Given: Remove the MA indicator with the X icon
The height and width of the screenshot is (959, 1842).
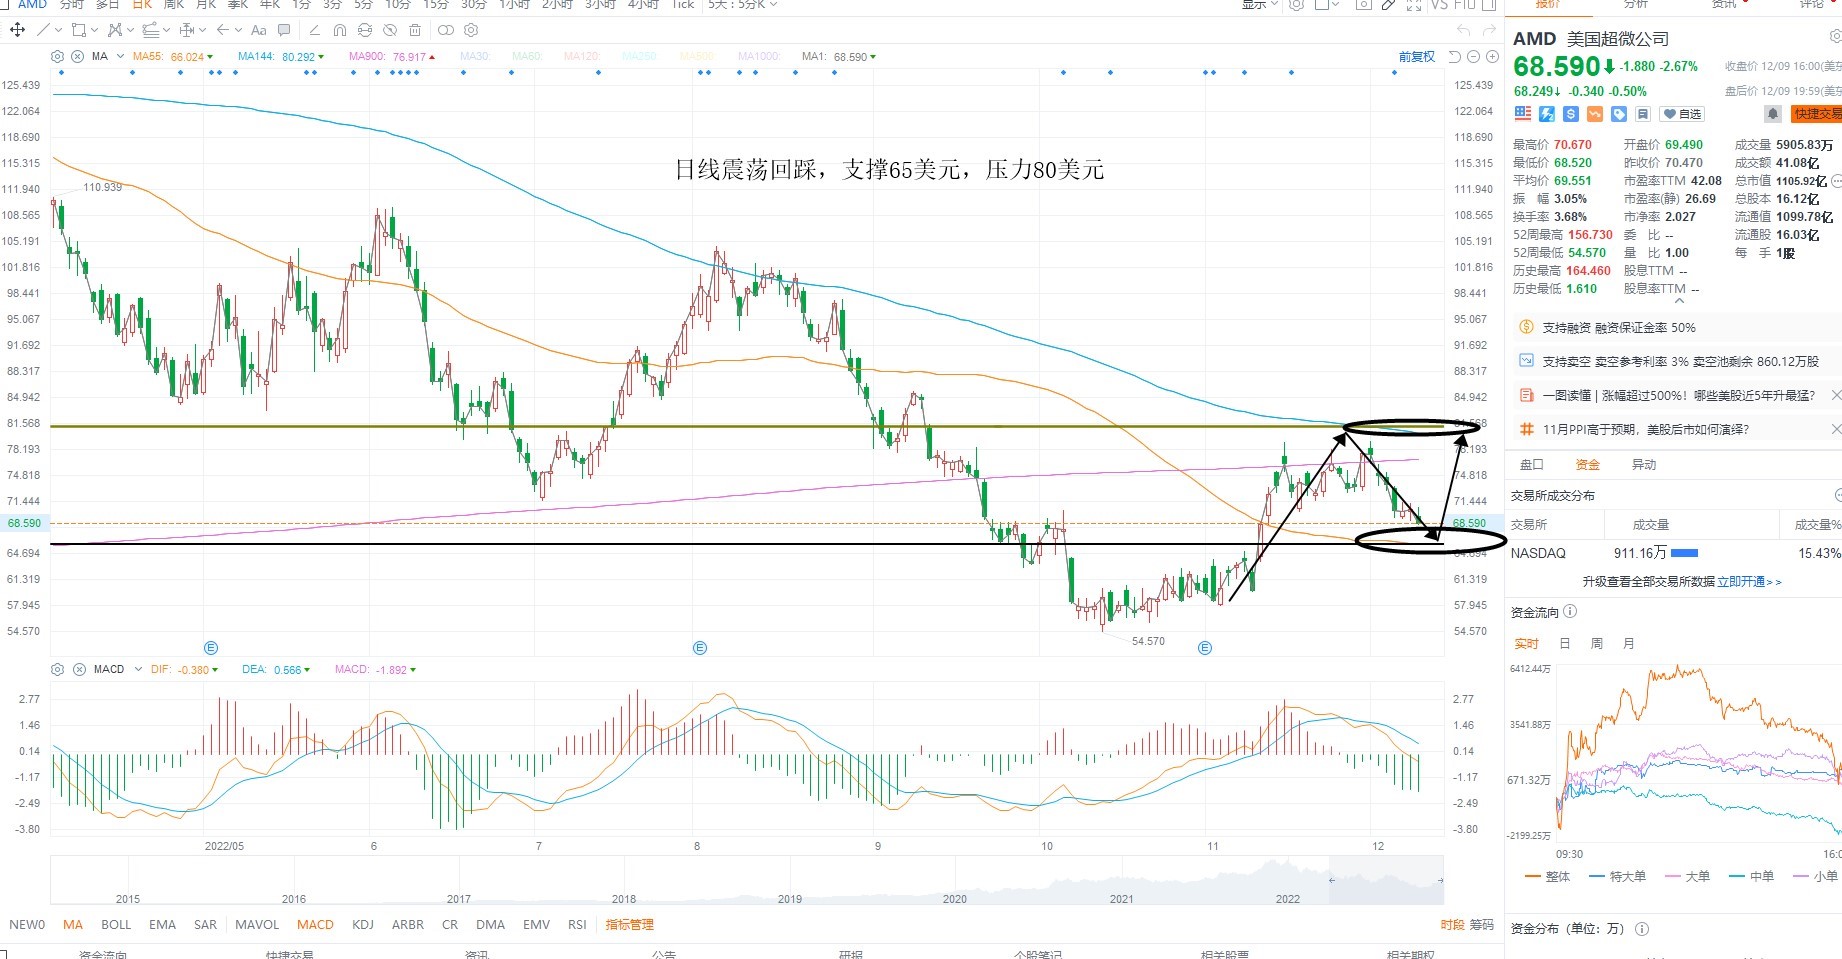Looking at the screenshot, I should [x=77, y=56].
